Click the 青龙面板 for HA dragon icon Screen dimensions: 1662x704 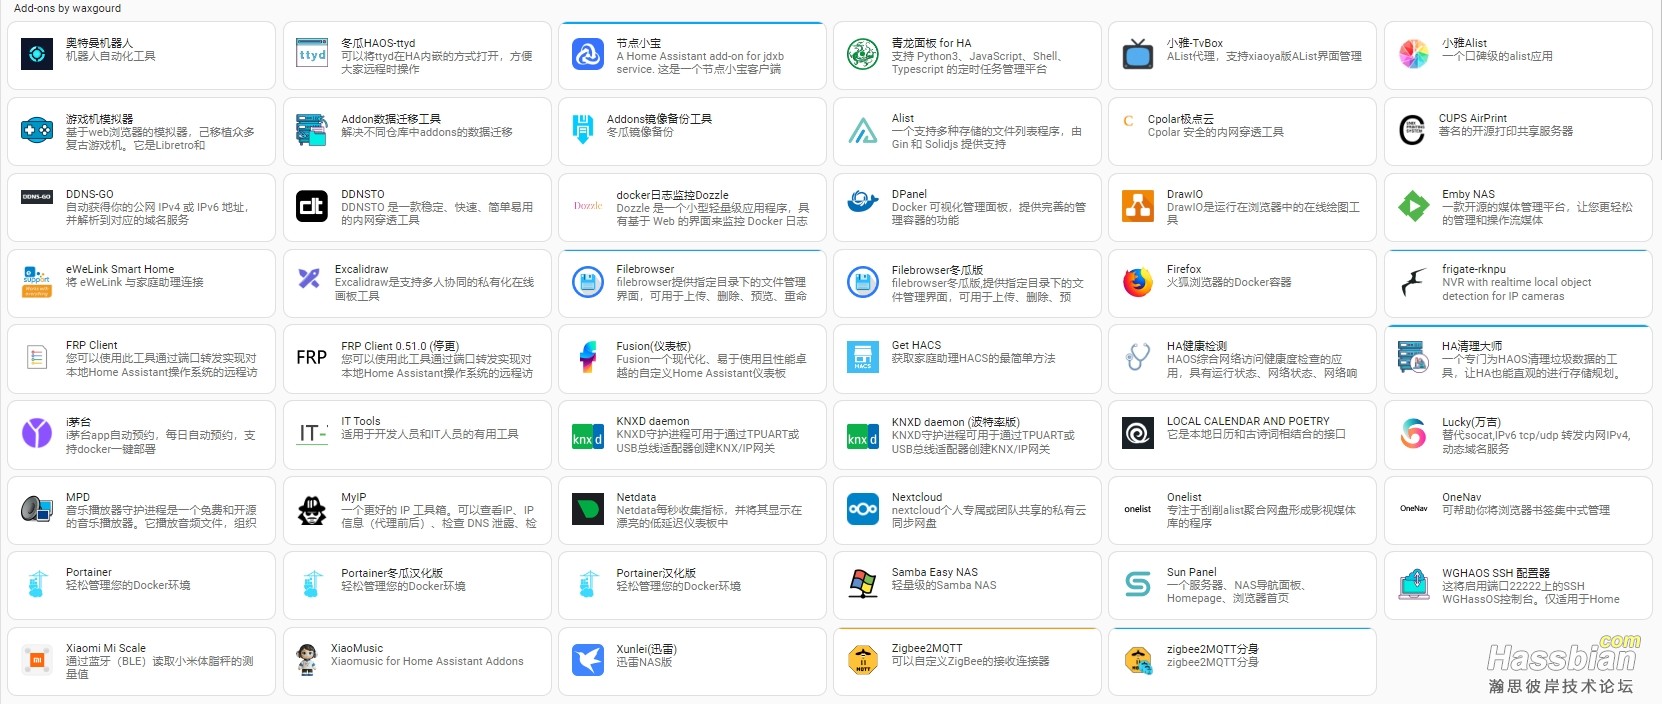pyautogui.click(x=863, y=54)
